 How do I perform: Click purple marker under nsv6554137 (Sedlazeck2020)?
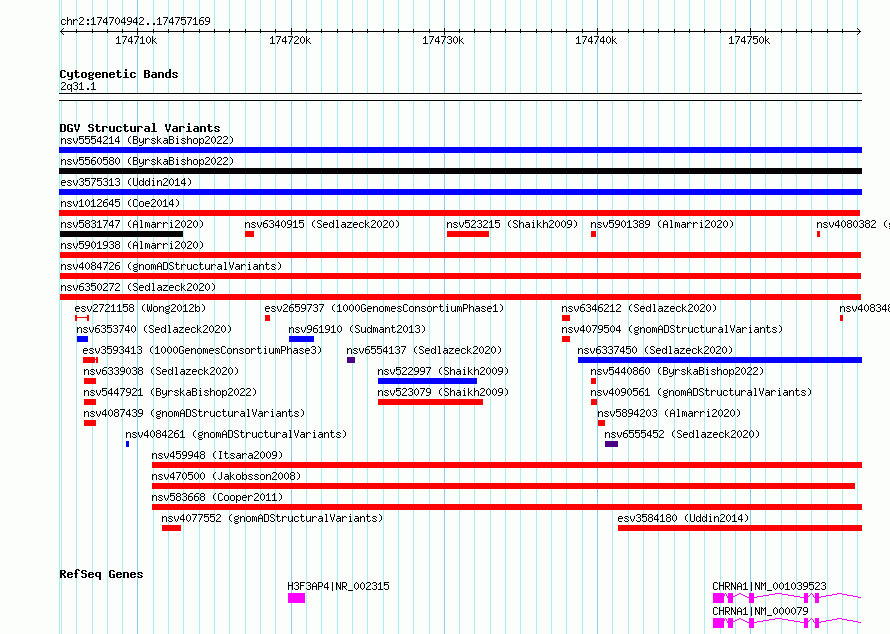point(351,360)
